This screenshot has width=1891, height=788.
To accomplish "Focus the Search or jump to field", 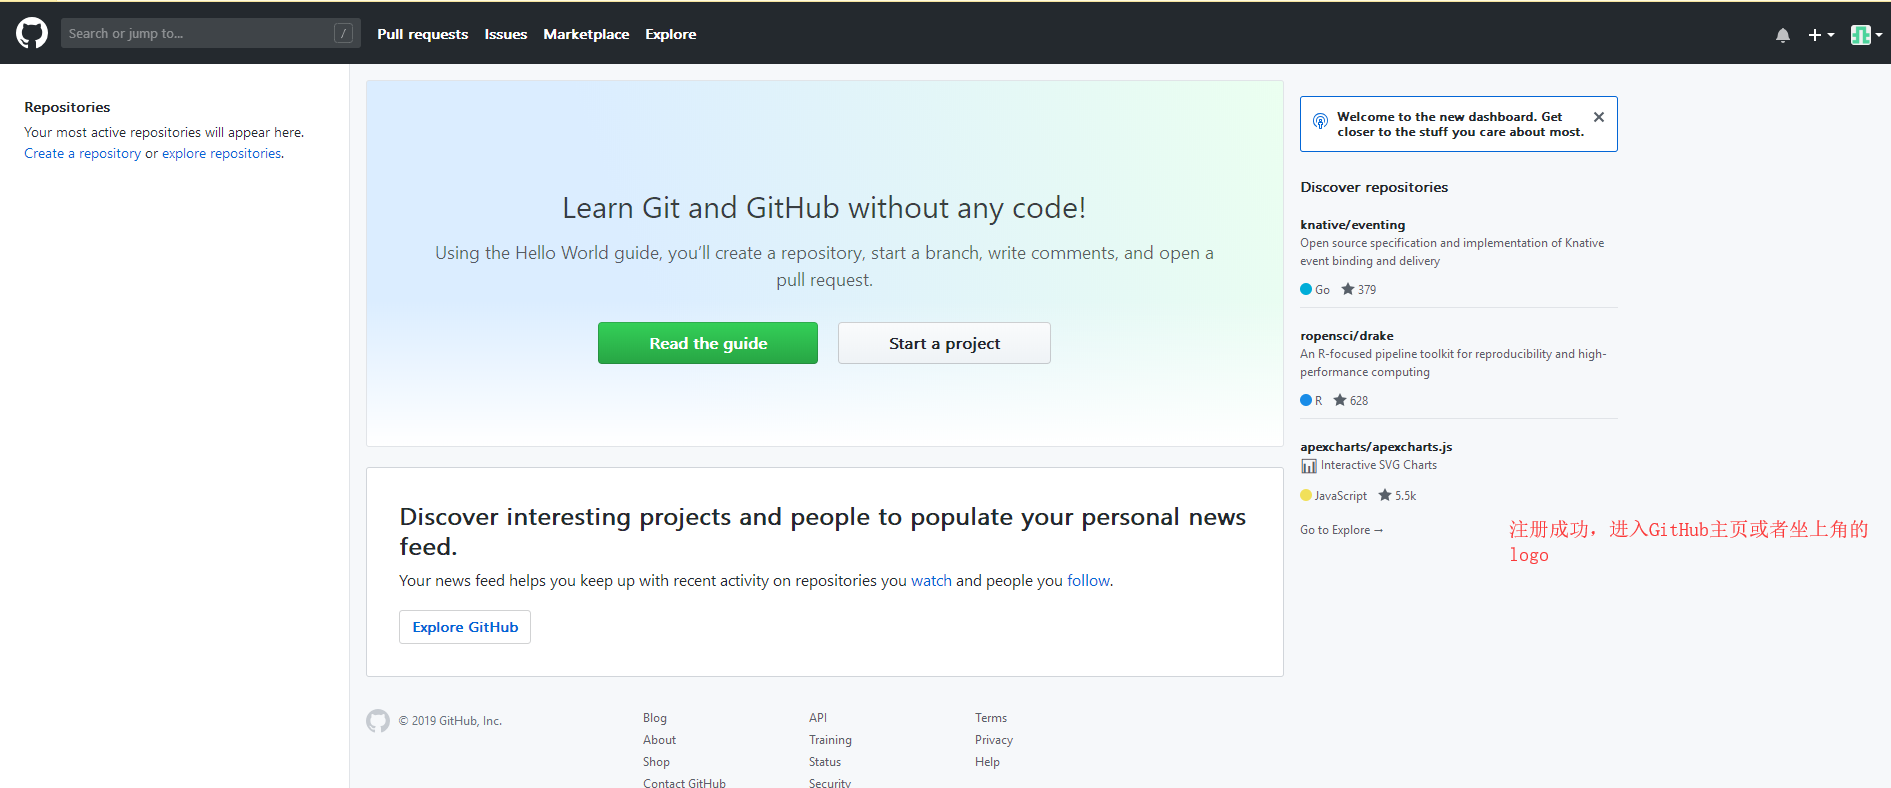I will pos(210,33).
